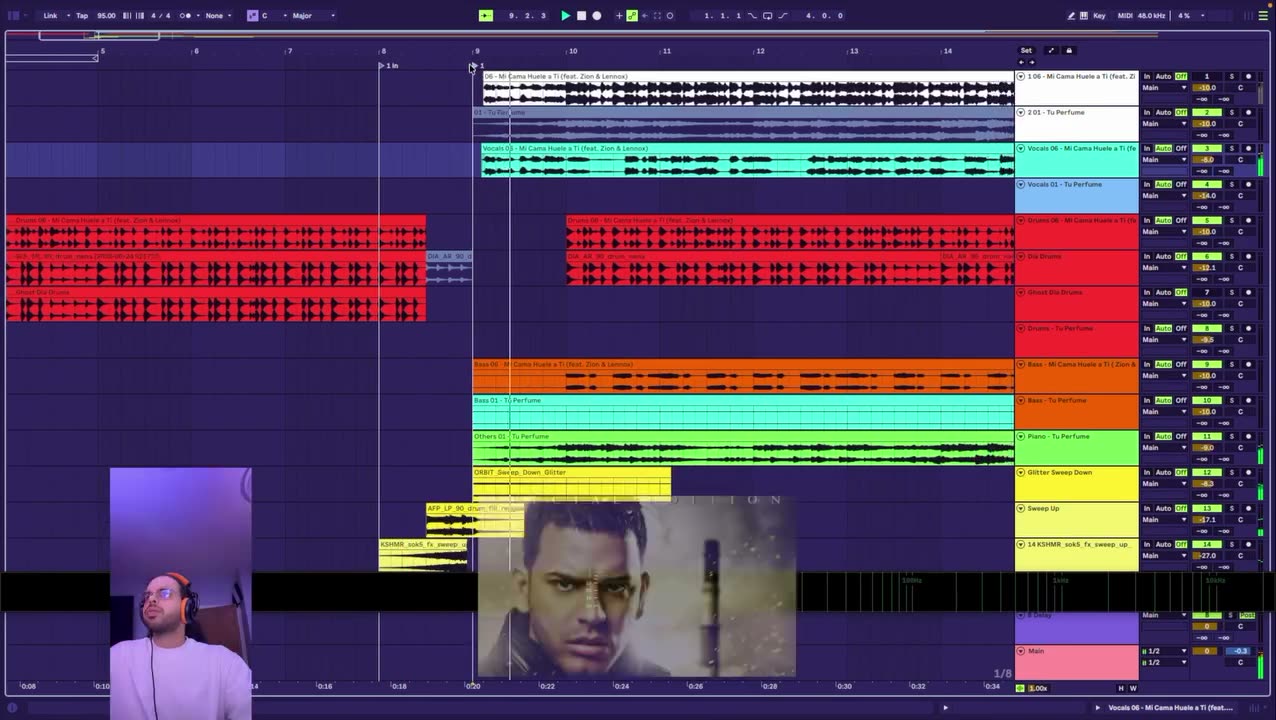This screenshot has height=720, width=1276.
Task: Toggle the Automation Arm icon
Action: point(632,15)
